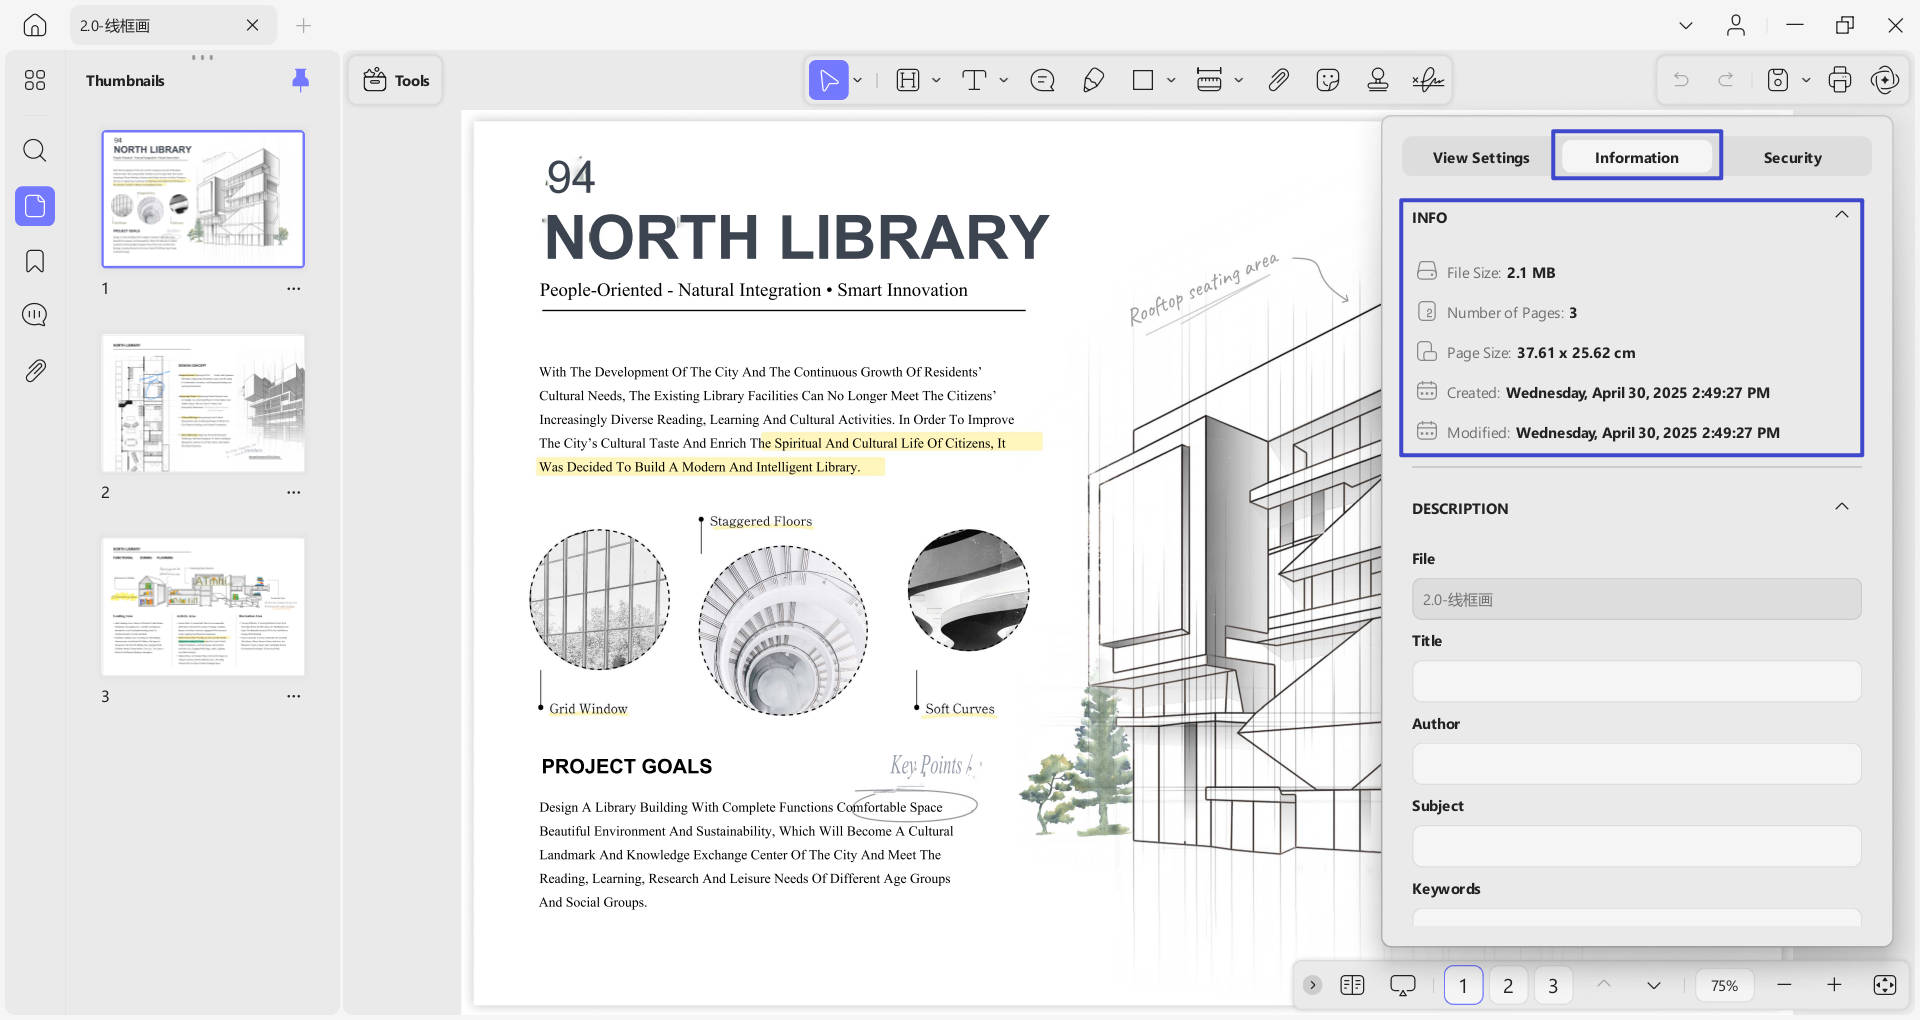
Task: Select the stamp tool icon
Action: [1377, 80]
